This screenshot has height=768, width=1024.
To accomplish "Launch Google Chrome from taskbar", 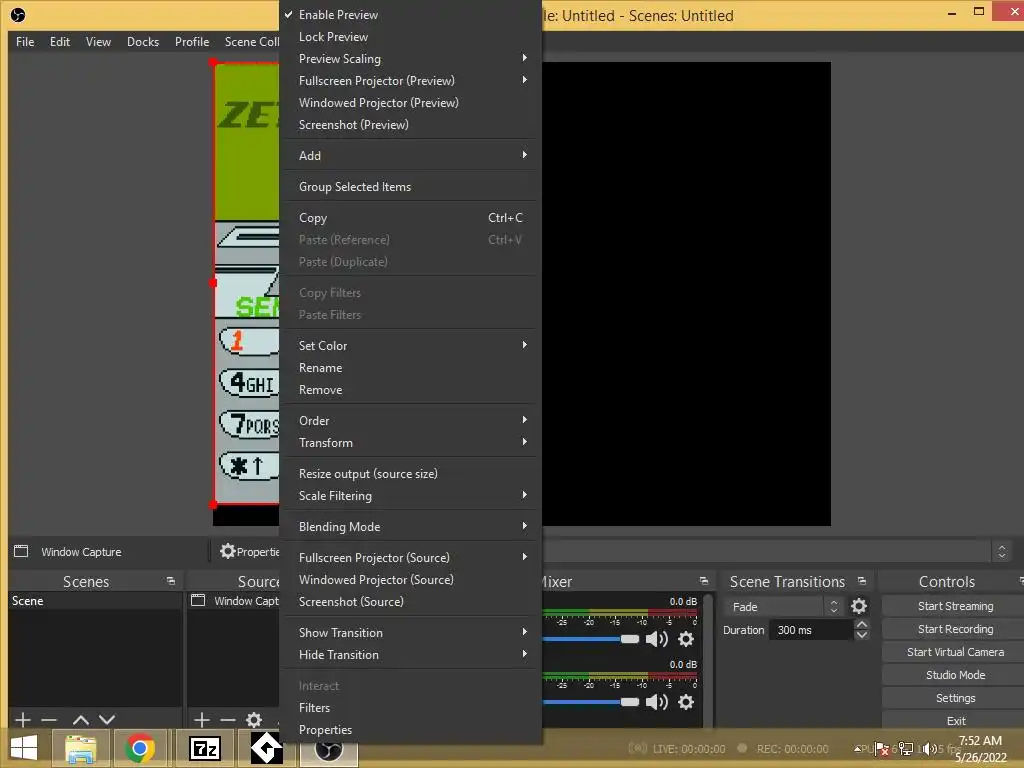I will [x=139, y=748].
